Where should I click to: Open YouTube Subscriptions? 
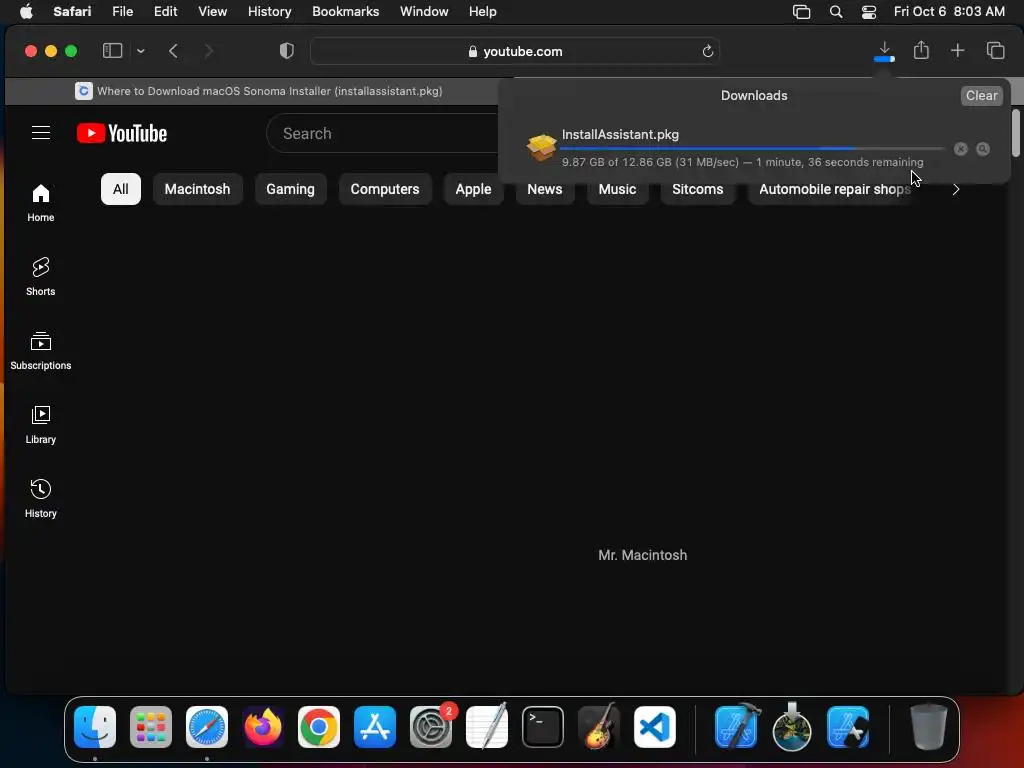pos(40,351)
